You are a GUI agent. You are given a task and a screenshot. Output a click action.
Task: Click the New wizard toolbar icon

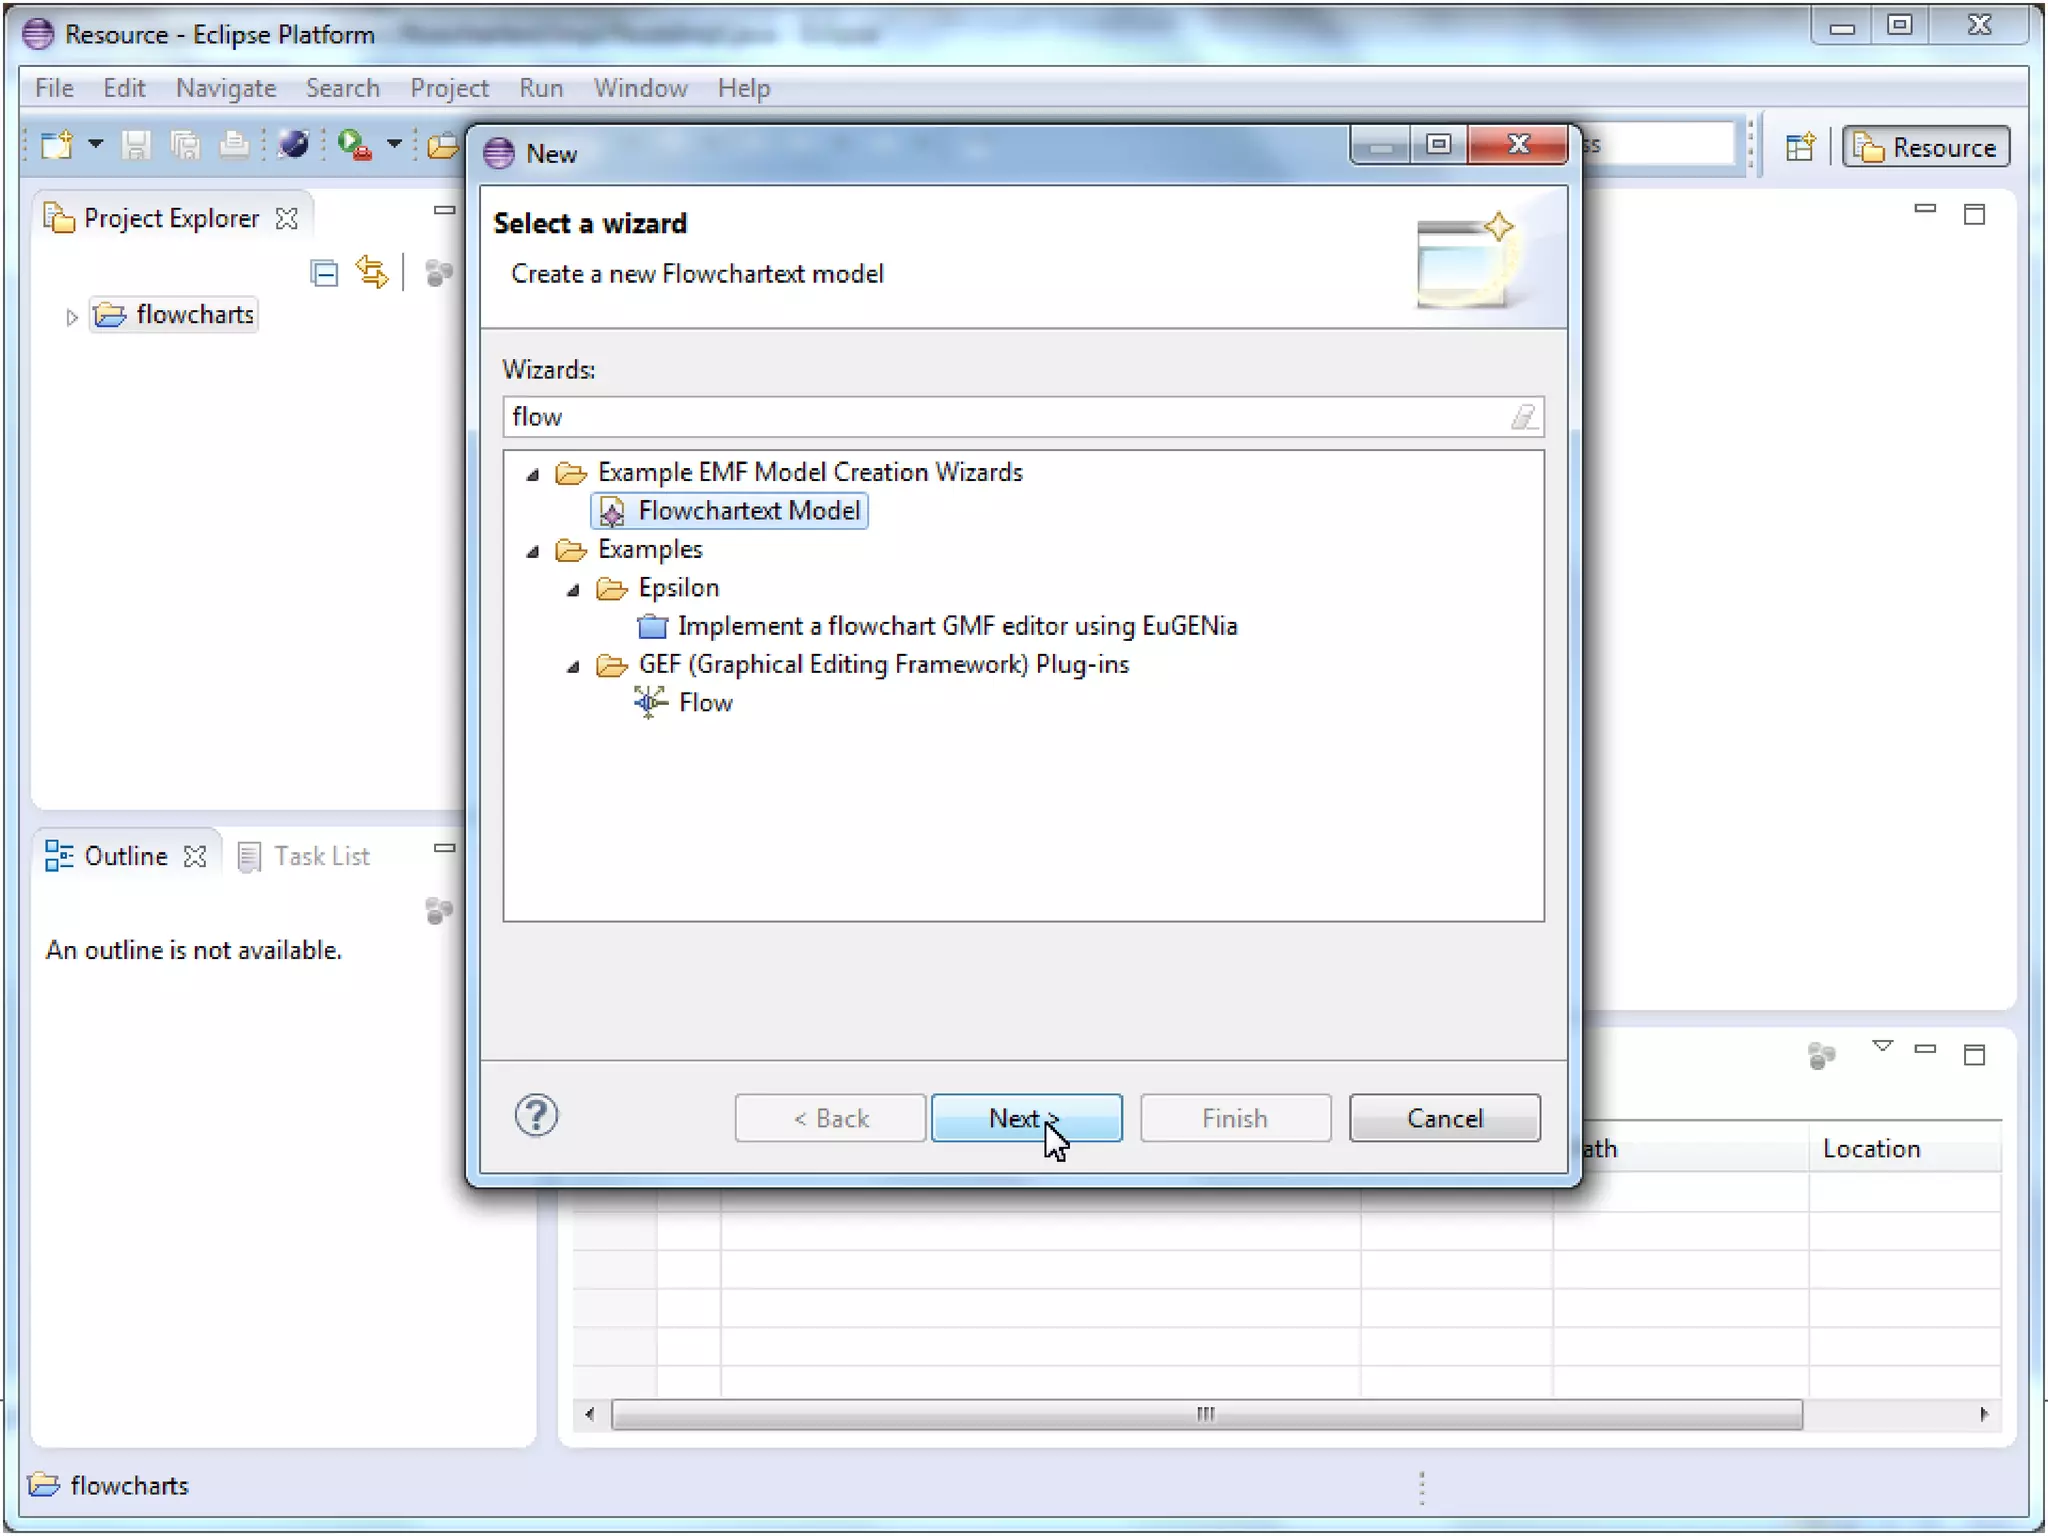[57, 146]
